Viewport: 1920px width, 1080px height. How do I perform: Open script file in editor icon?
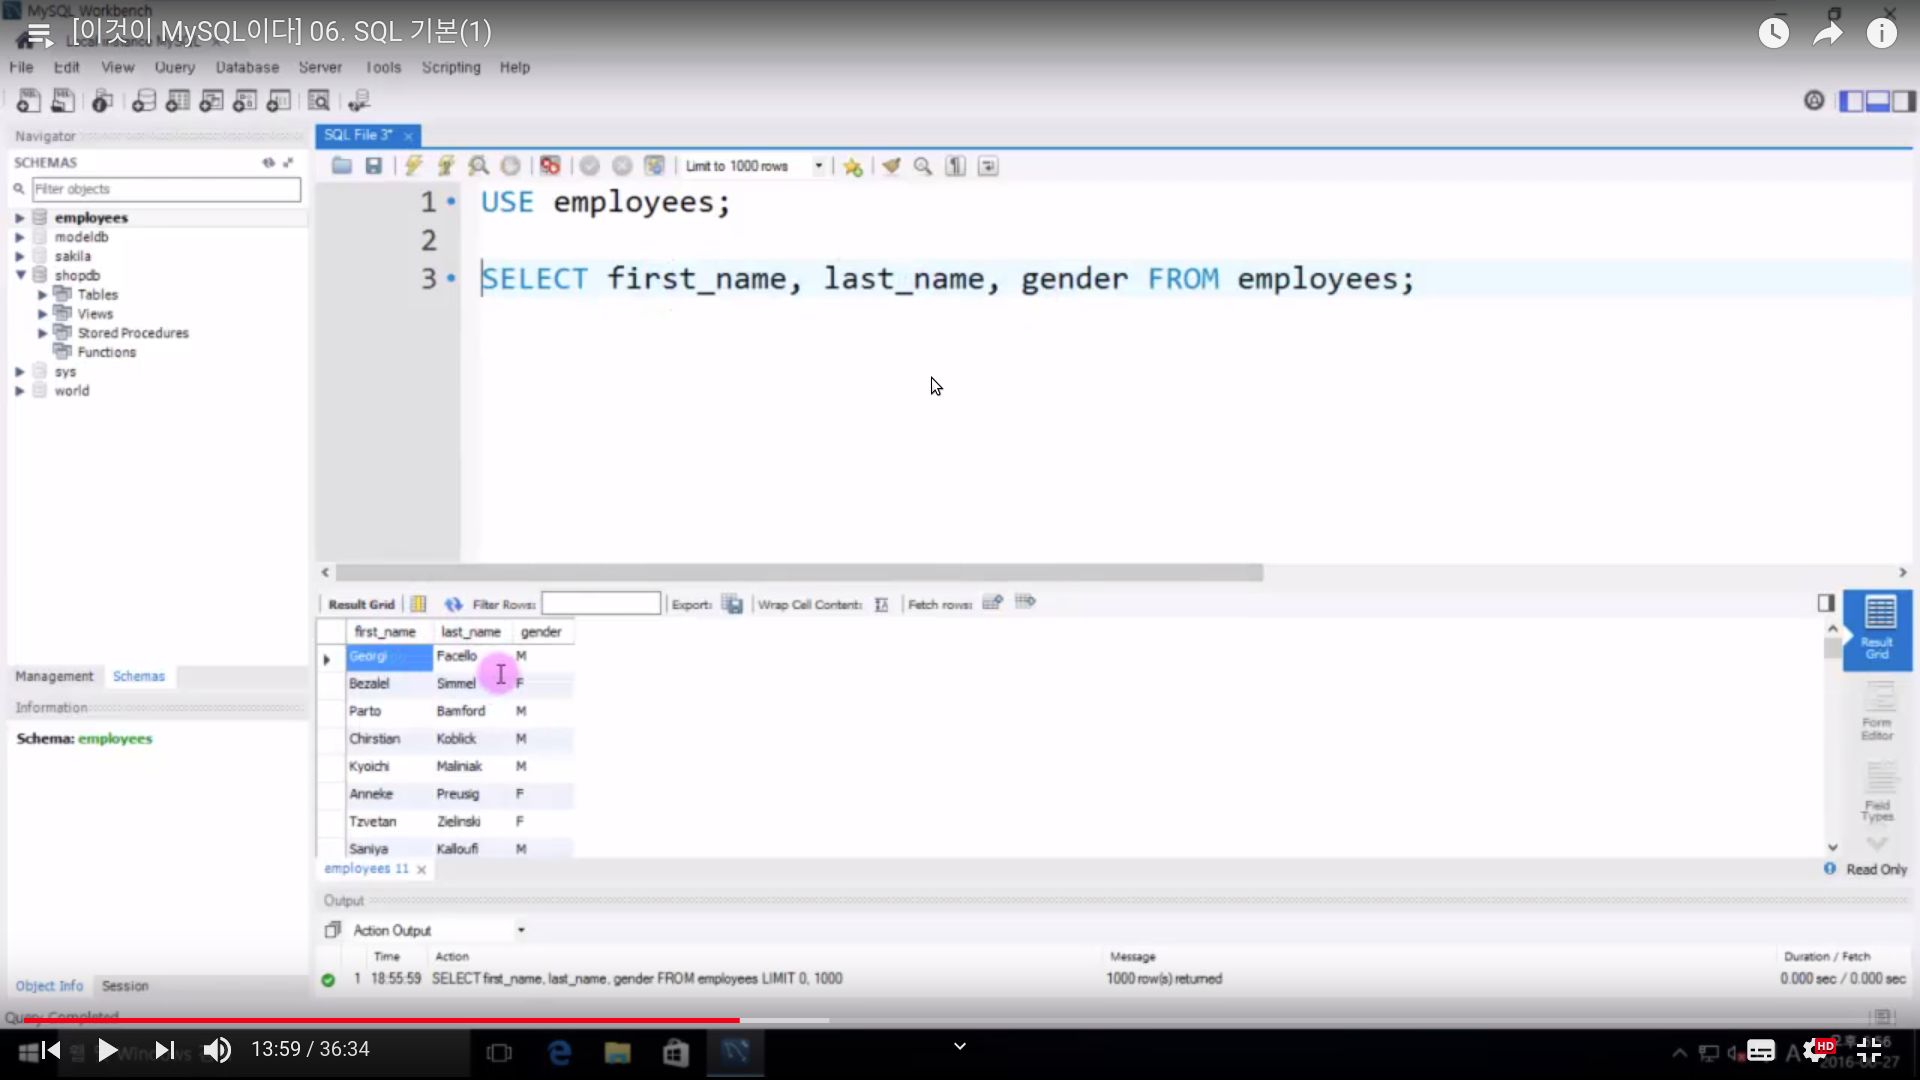click(342, 166)
